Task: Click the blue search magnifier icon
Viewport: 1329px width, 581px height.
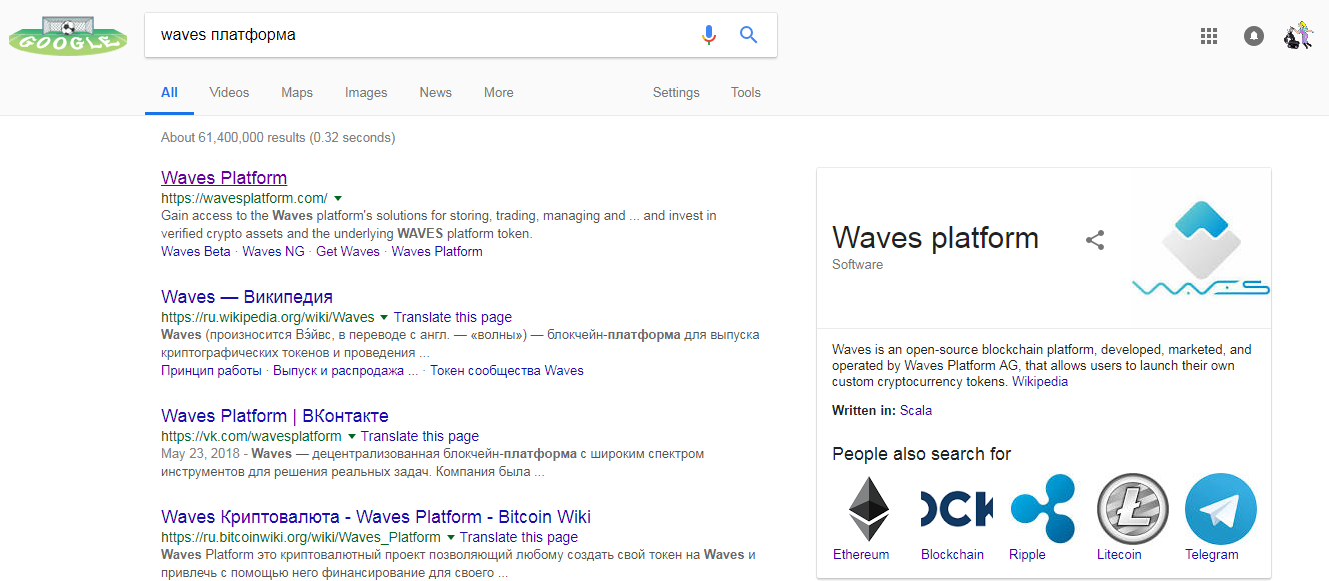Action: [x=748, y=35]
